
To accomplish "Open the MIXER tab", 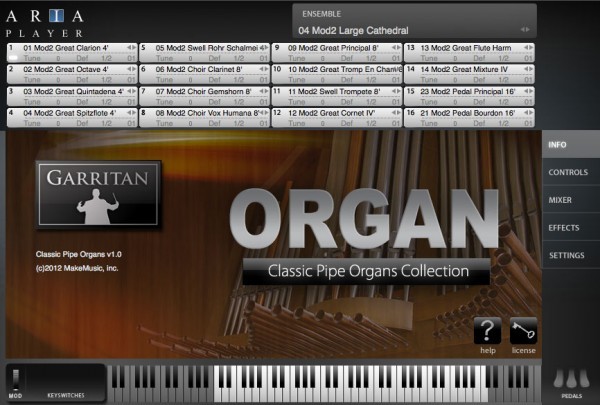I will tap(571, 200).
